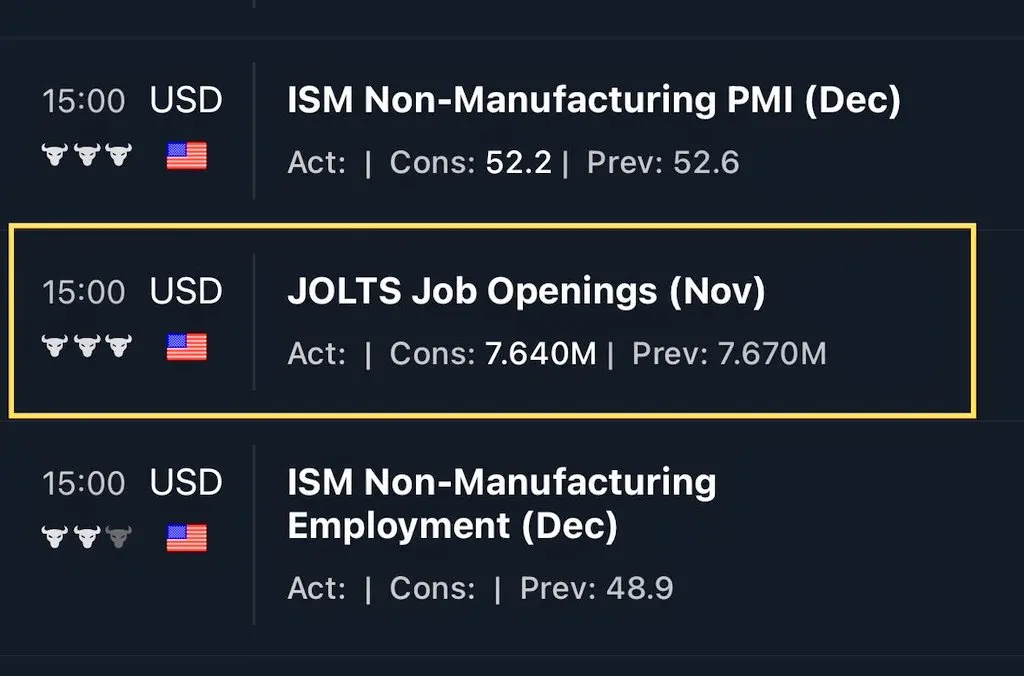Click first bull icon in JOLTS row

(55, 347)
